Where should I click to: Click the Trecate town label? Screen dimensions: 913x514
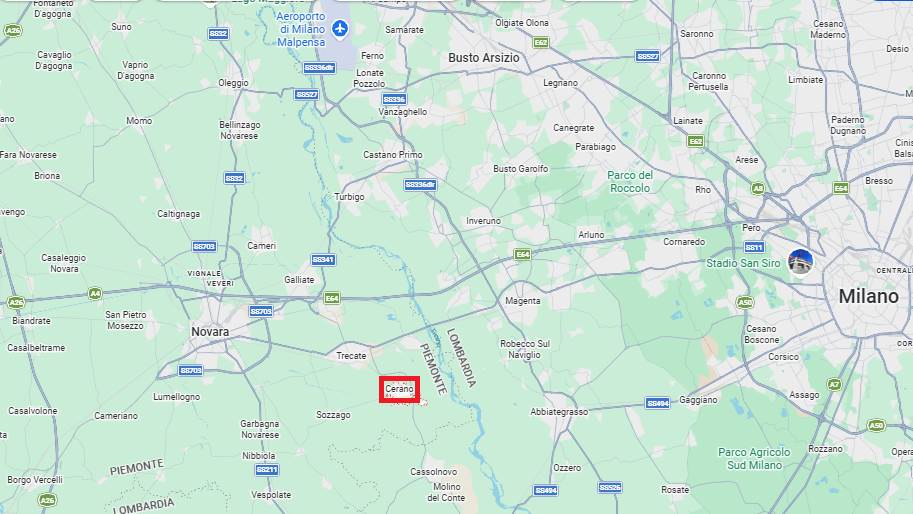pyautogui.click(x=351, y=356)
